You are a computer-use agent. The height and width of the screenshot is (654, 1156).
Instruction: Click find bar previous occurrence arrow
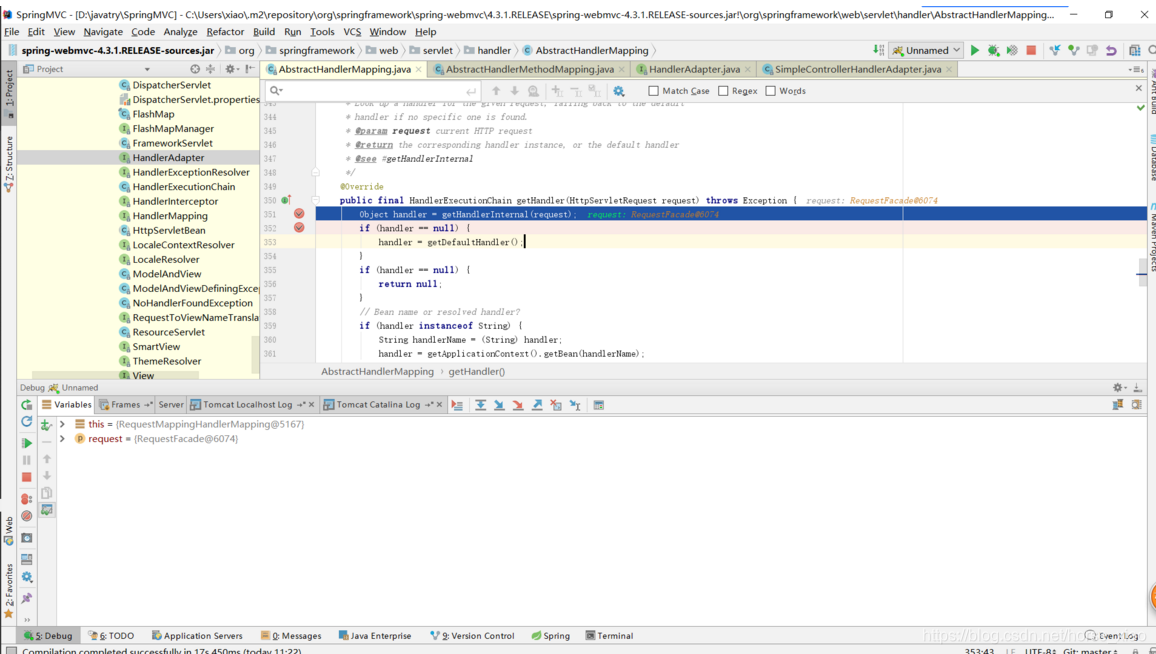coord(496,91)
